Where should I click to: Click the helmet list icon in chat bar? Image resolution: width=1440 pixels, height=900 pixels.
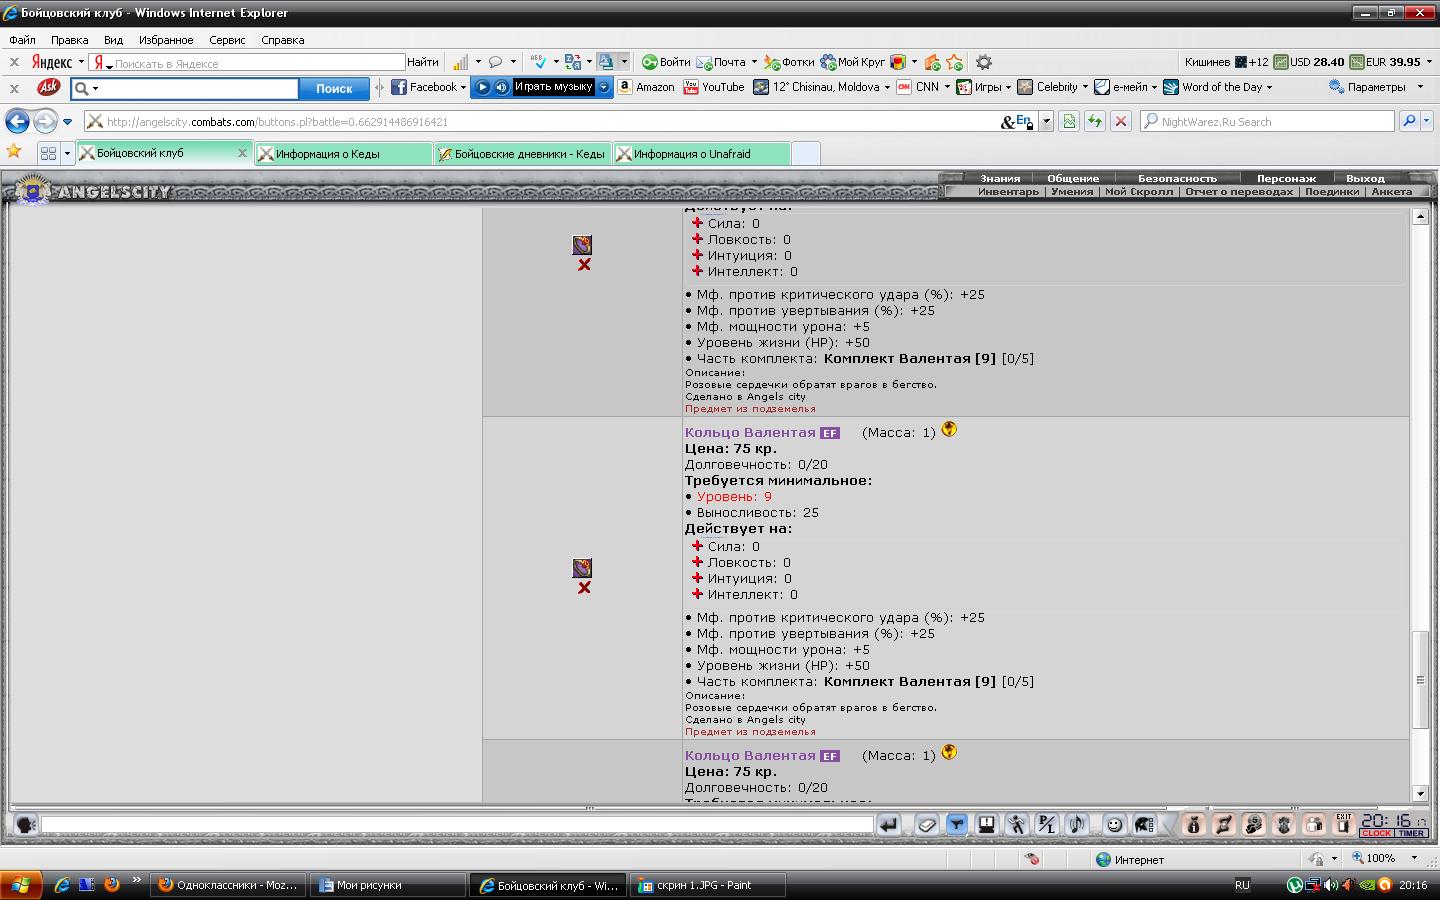click(1144, 825)
